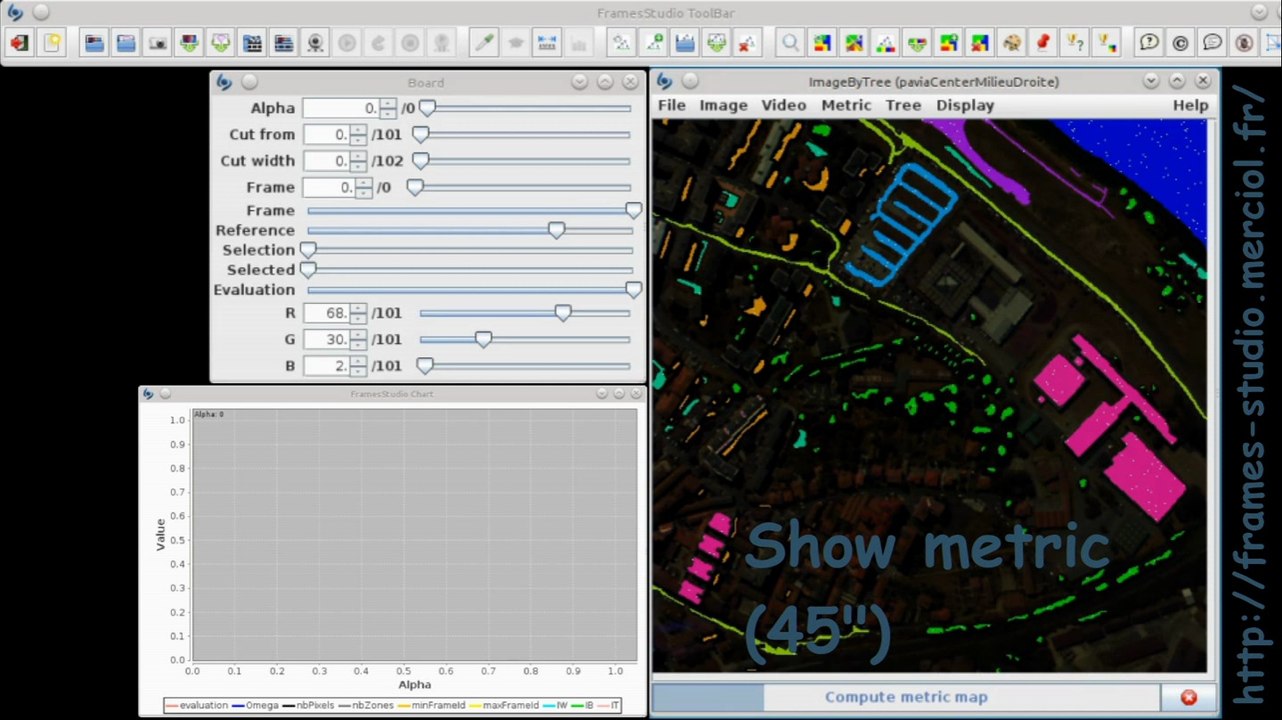
Task: Open the Metric menu
Action: [x=846, y=105]
